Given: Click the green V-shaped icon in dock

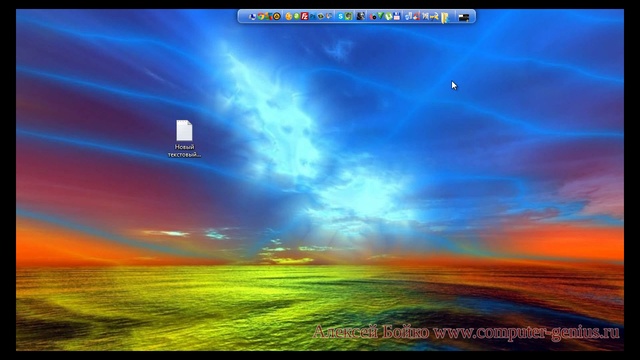Looking at the screenshot, I should tap(380, 16).
